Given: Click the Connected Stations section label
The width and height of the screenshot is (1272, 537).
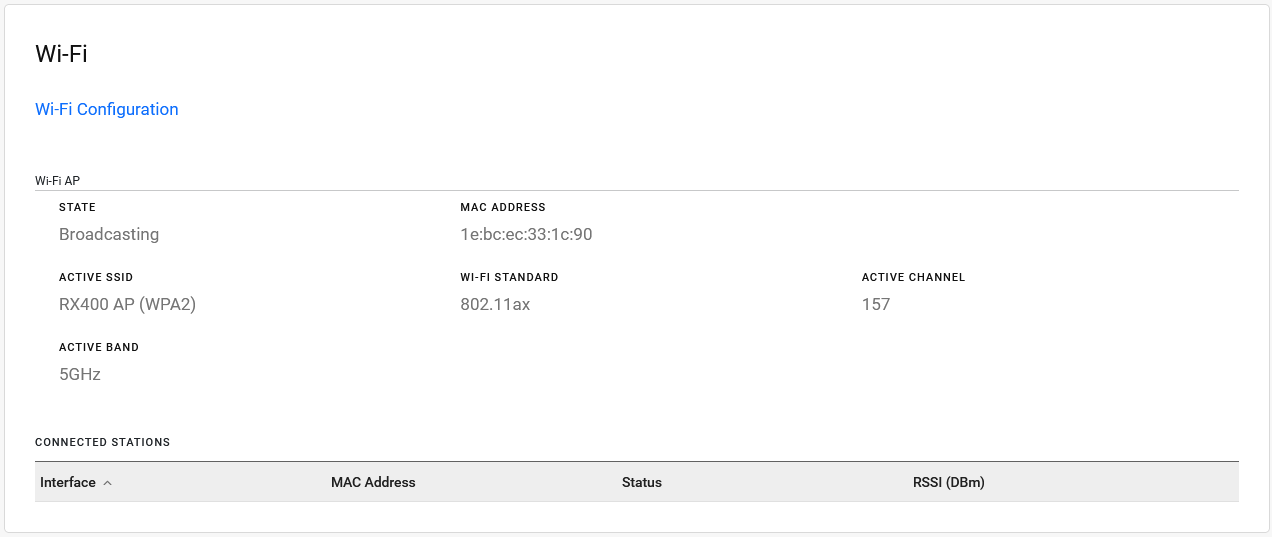Looking at the screenshot, I should [x=102, y=442].
